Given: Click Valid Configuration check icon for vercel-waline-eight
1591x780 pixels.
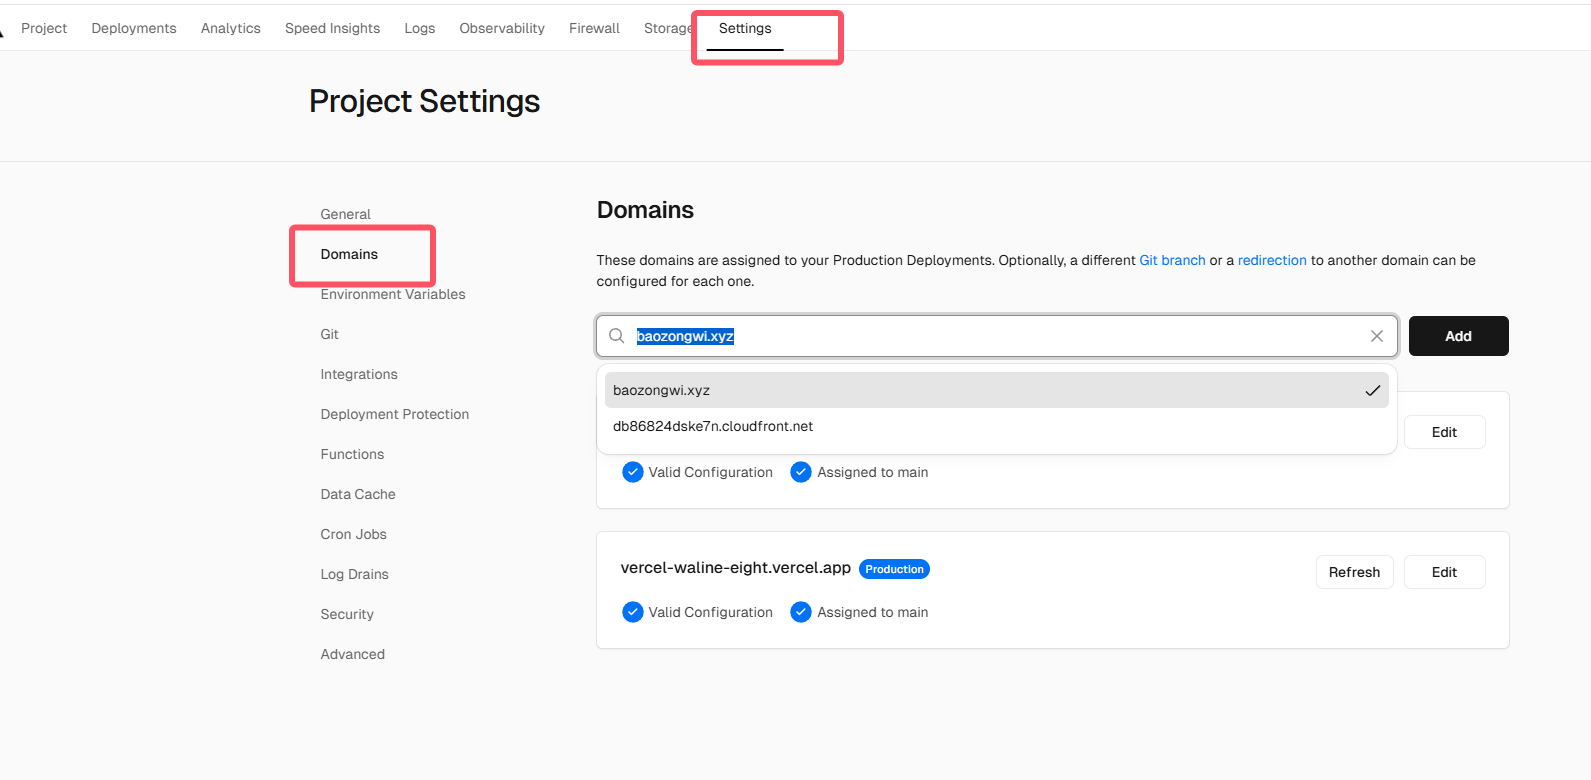Looking at the screenshot, I should click(632, 612).
